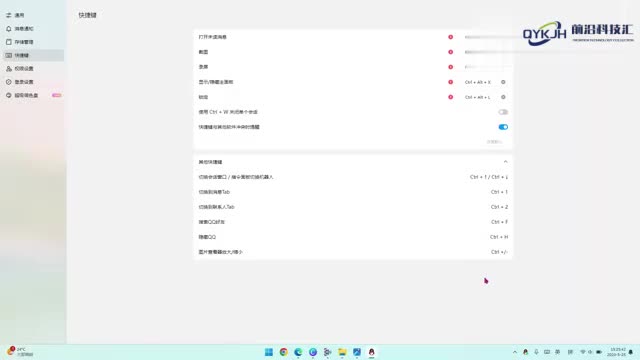Open the Wi-Fi network tray icon
640x360 pixels.
coord(583,352)
